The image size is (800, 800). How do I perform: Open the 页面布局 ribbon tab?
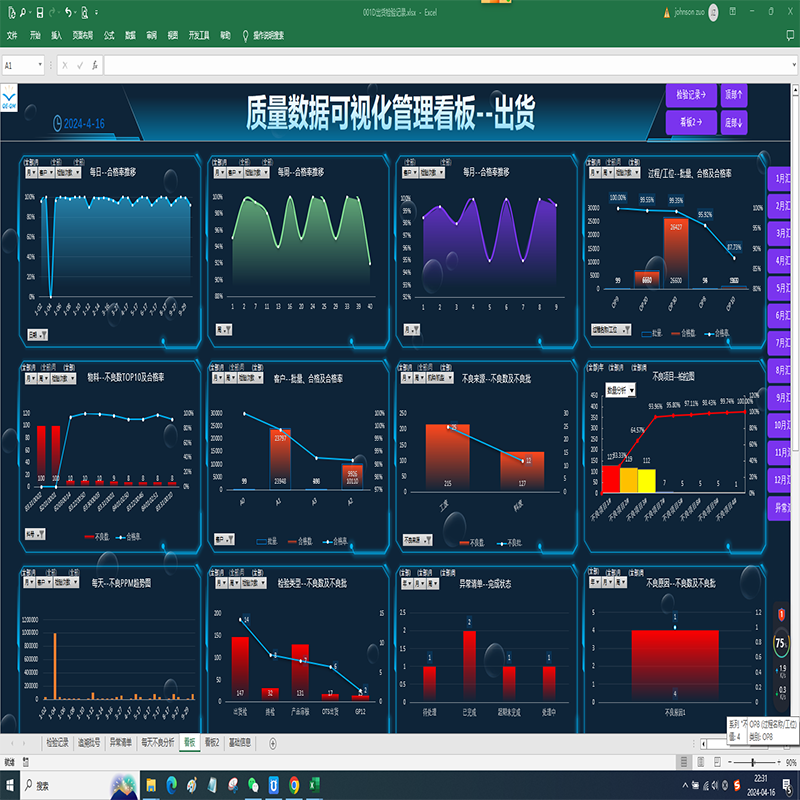(83, 35)
